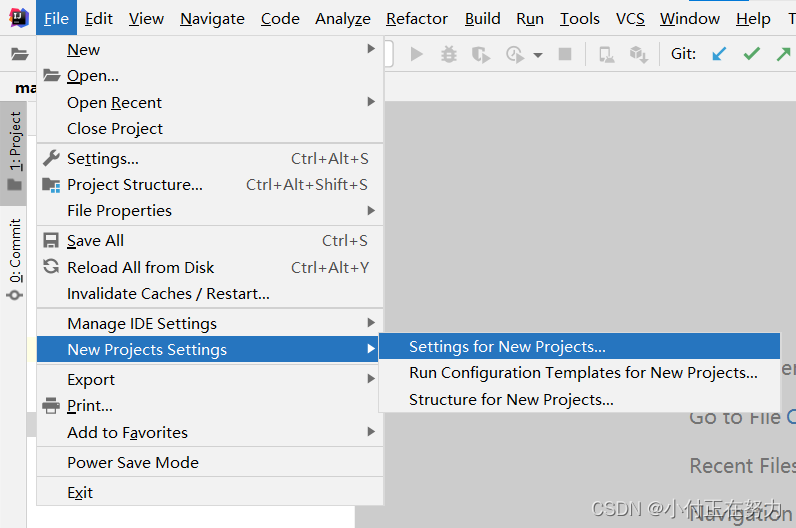Open the Navigate menu
This screenshot has height=528, width=796.
click(x=212, y=19)
